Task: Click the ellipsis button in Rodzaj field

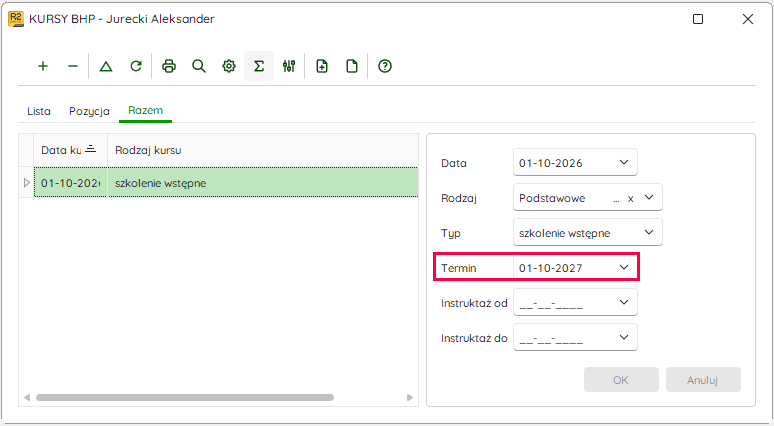Action: [x=616, y=200]
